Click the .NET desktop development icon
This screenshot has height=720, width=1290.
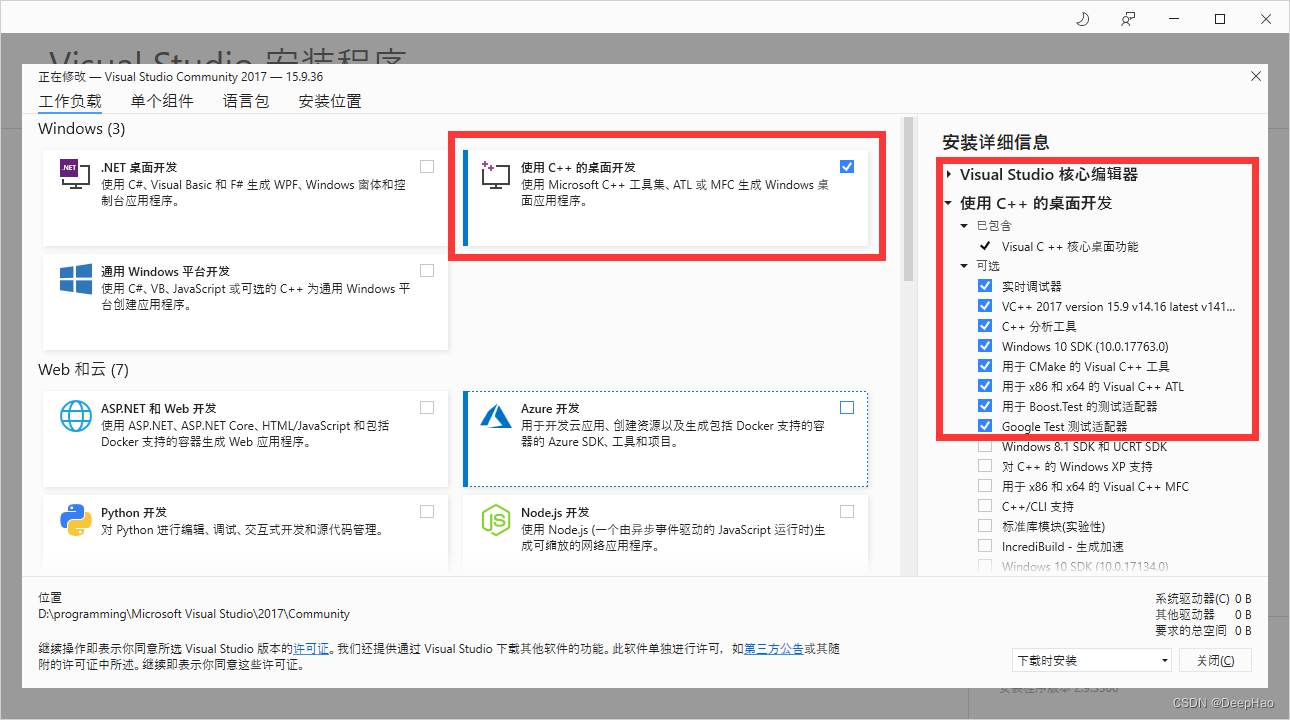pos(76,175)
